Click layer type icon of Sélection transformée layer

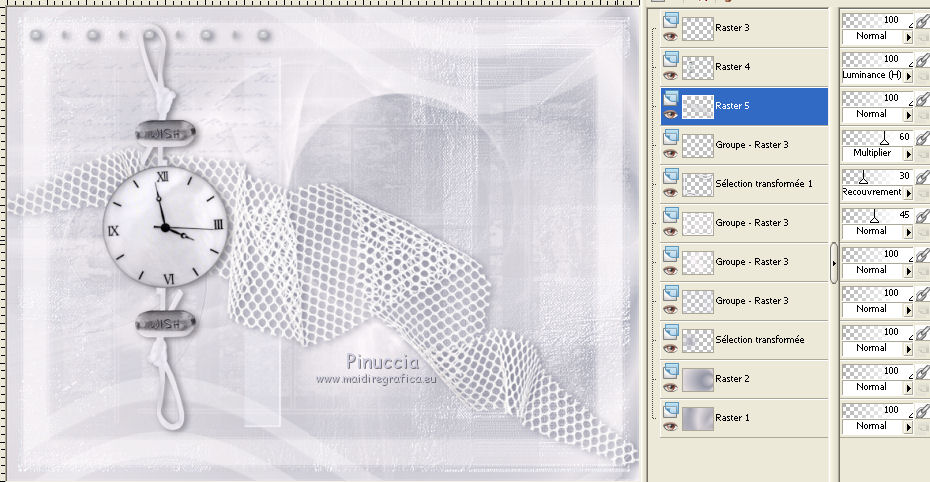tap(670, 333)
